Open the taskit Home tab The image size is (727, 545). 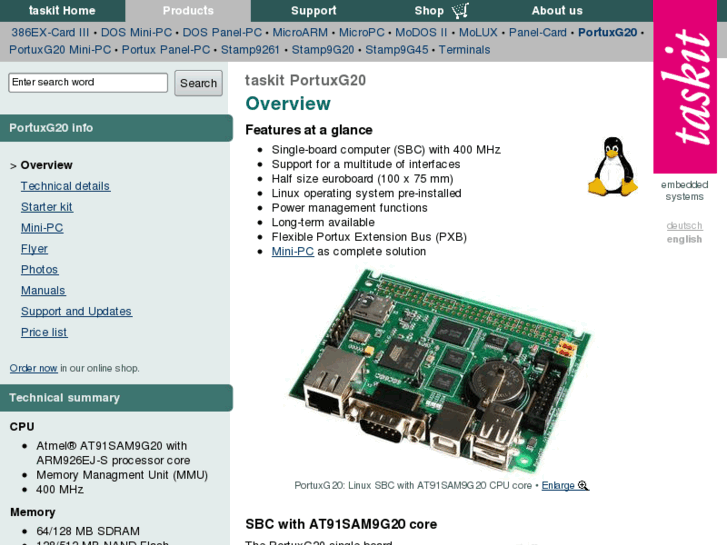(x=62, y=11)
